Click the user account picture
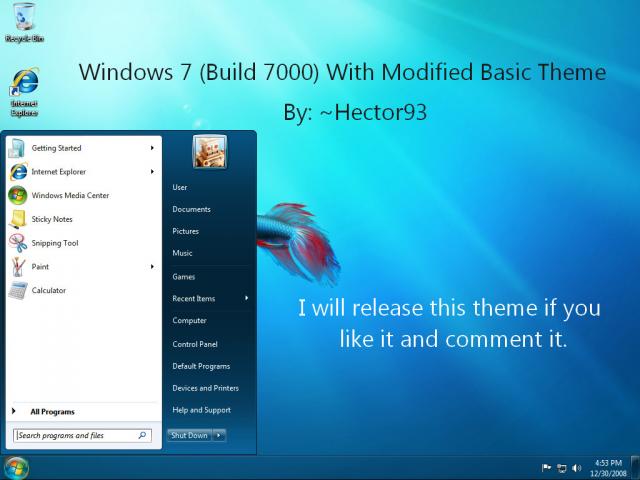Screen dimensions: 640x480 click(x=209, y=152)
